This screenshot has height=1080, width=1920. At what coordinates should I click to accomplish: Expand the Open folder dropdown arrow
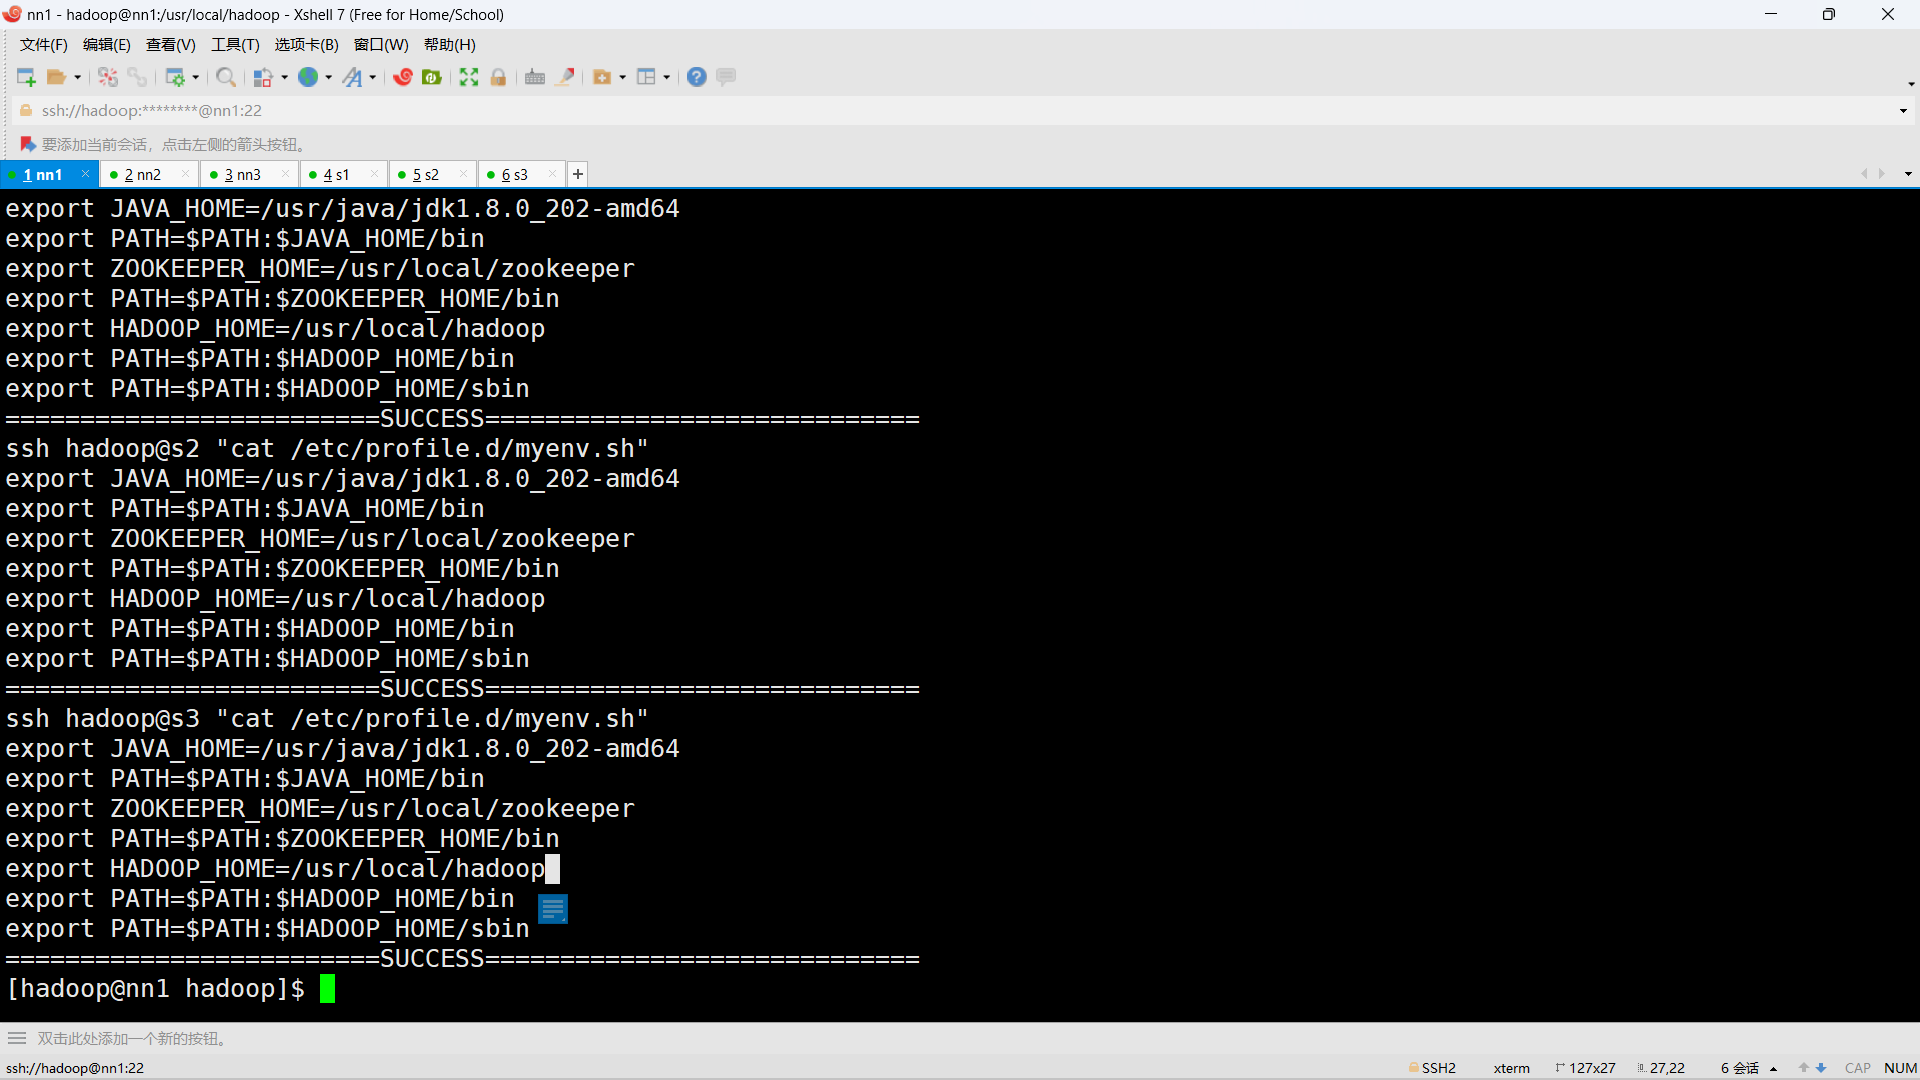[x=77, y=77]
